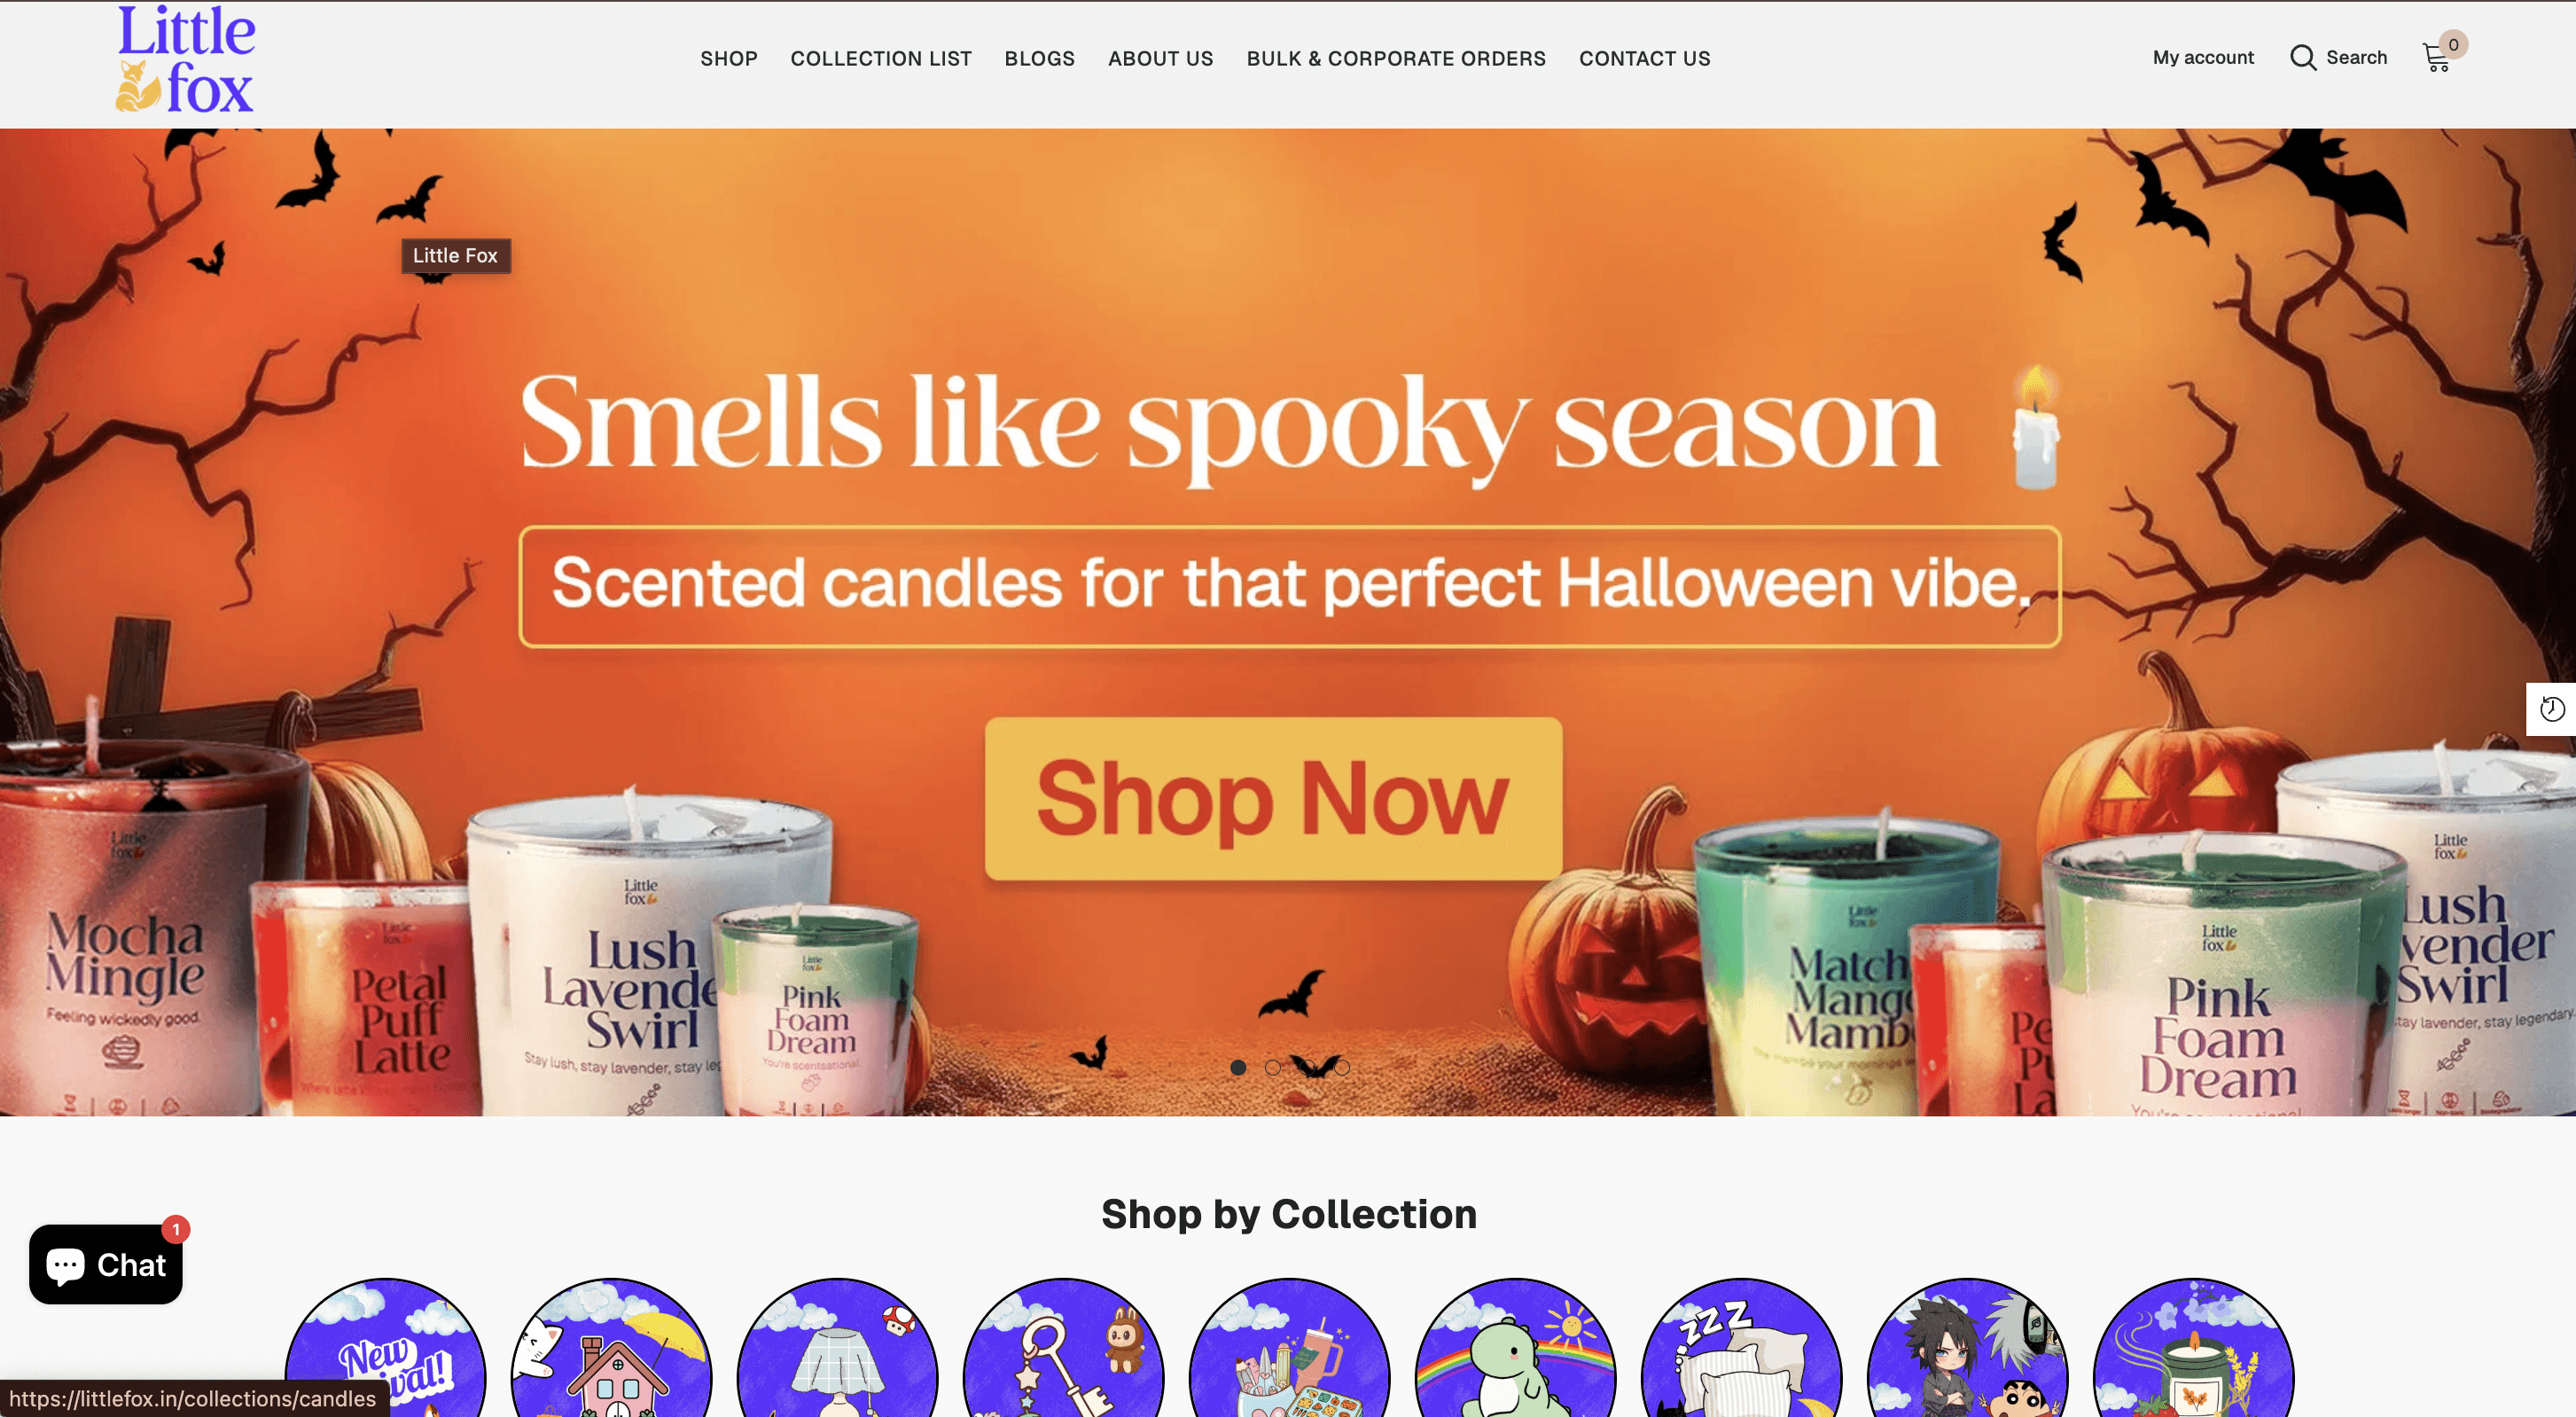
Task: Open the lamp collection circle
Action: pos(837,1347)
